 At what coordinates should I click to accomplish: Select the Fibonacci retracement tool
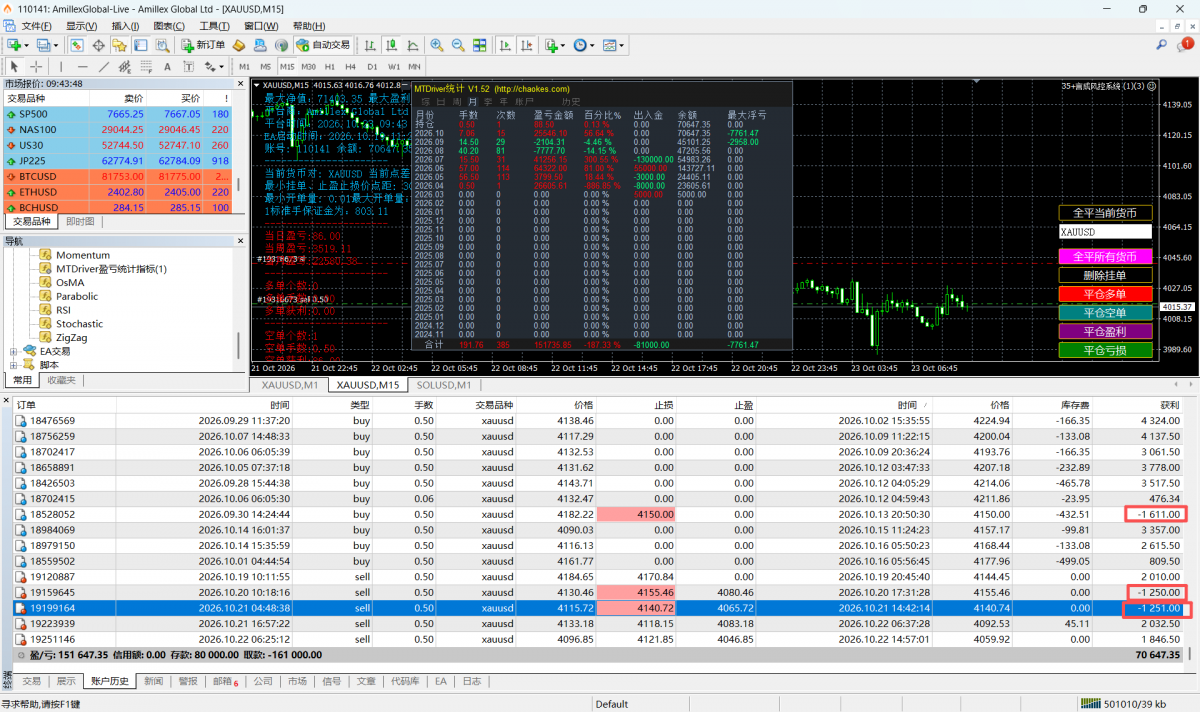click(x=145, y=66)
